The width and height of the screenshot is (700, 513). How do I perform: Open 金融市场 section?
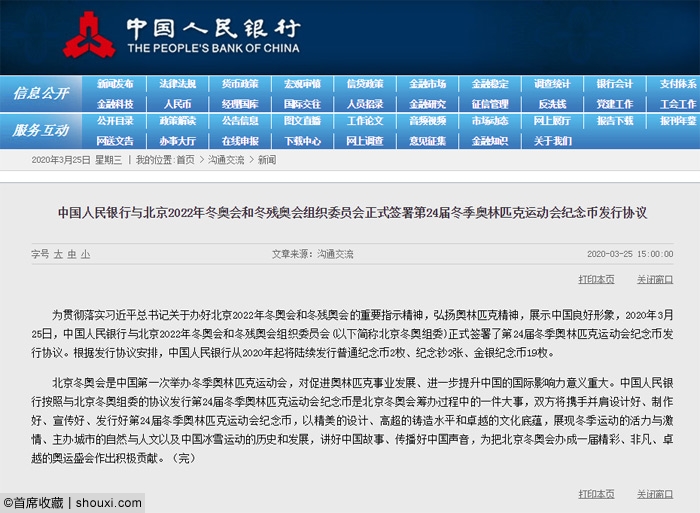(428, 83)
